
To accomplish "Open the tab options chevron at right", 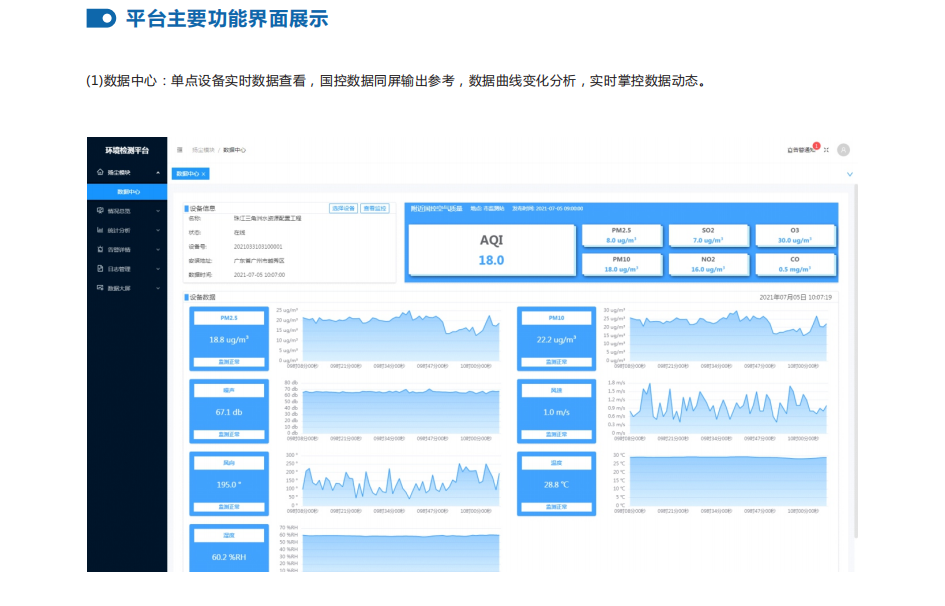I will (x=850, y=174).
